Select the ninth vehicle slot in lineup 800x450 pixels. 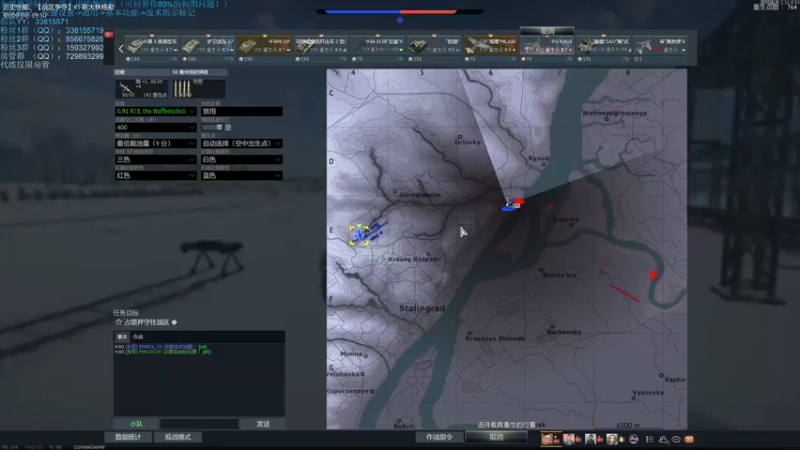[604, 45]
